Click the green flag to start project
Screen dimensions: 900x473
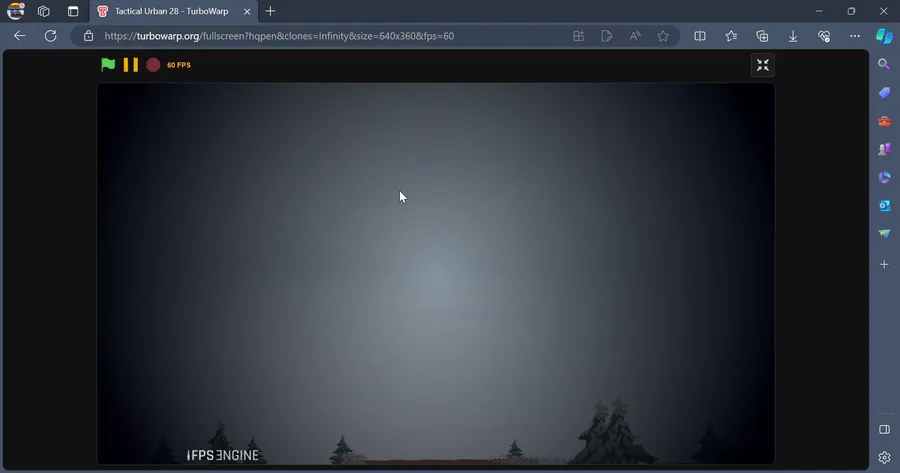[x=108, y=65]
